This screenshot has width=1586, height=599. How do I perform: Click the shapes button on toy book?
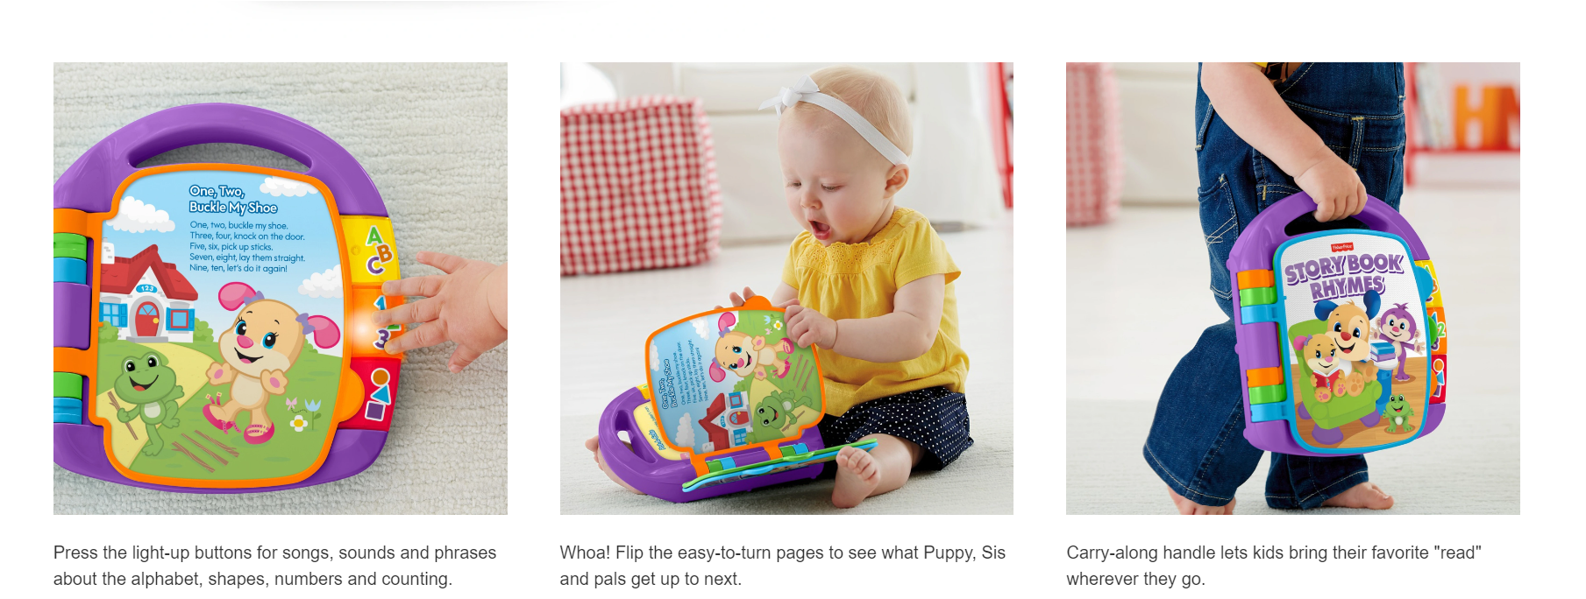378,393
